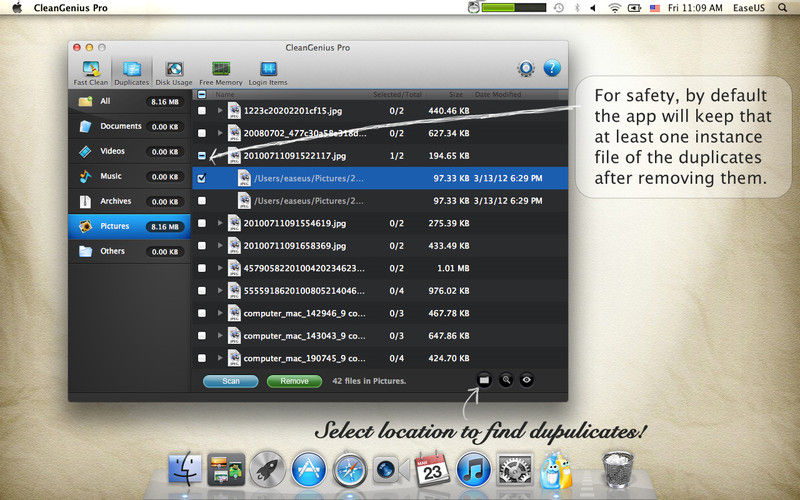Screen dimensions: 800x500
Task: Toggle the 2010071091522117.jpg group checkbox
Action: (x=202, y=156)
